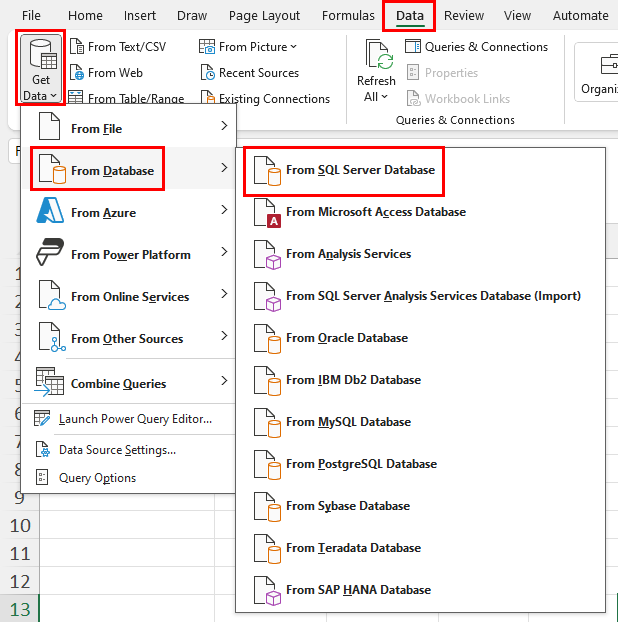618x622 pixels.
Task: Click the Microsoft Access Database icon
Action: tap(267, 213)
